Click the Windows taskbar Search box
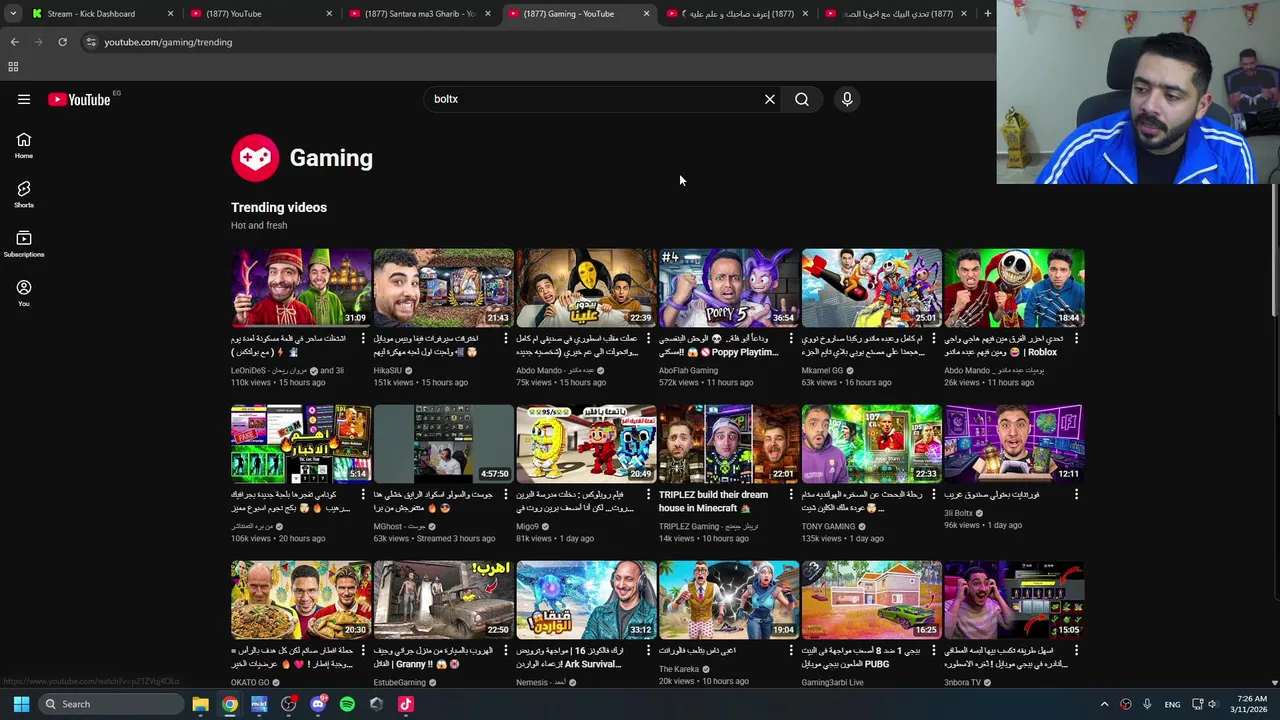 point(110,704)
